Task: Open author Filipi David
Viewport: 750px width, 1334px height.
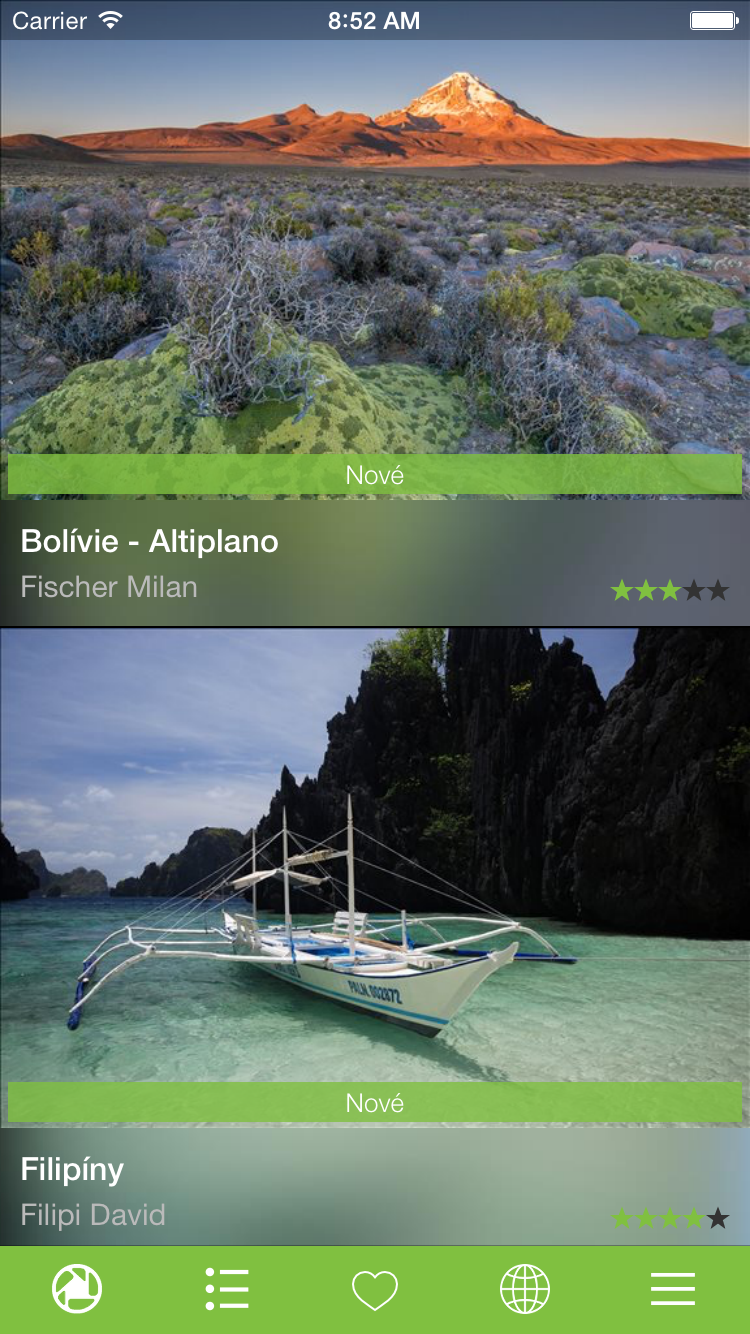Action: pyautogui.click(x=93, y=1215)
